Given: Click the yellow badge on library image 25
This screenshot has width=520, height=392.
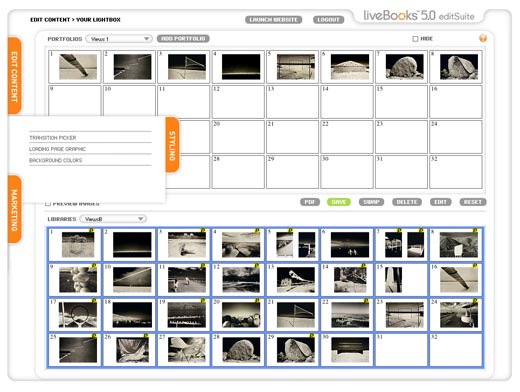Looking at the screenshot, I should pos(94,336).
